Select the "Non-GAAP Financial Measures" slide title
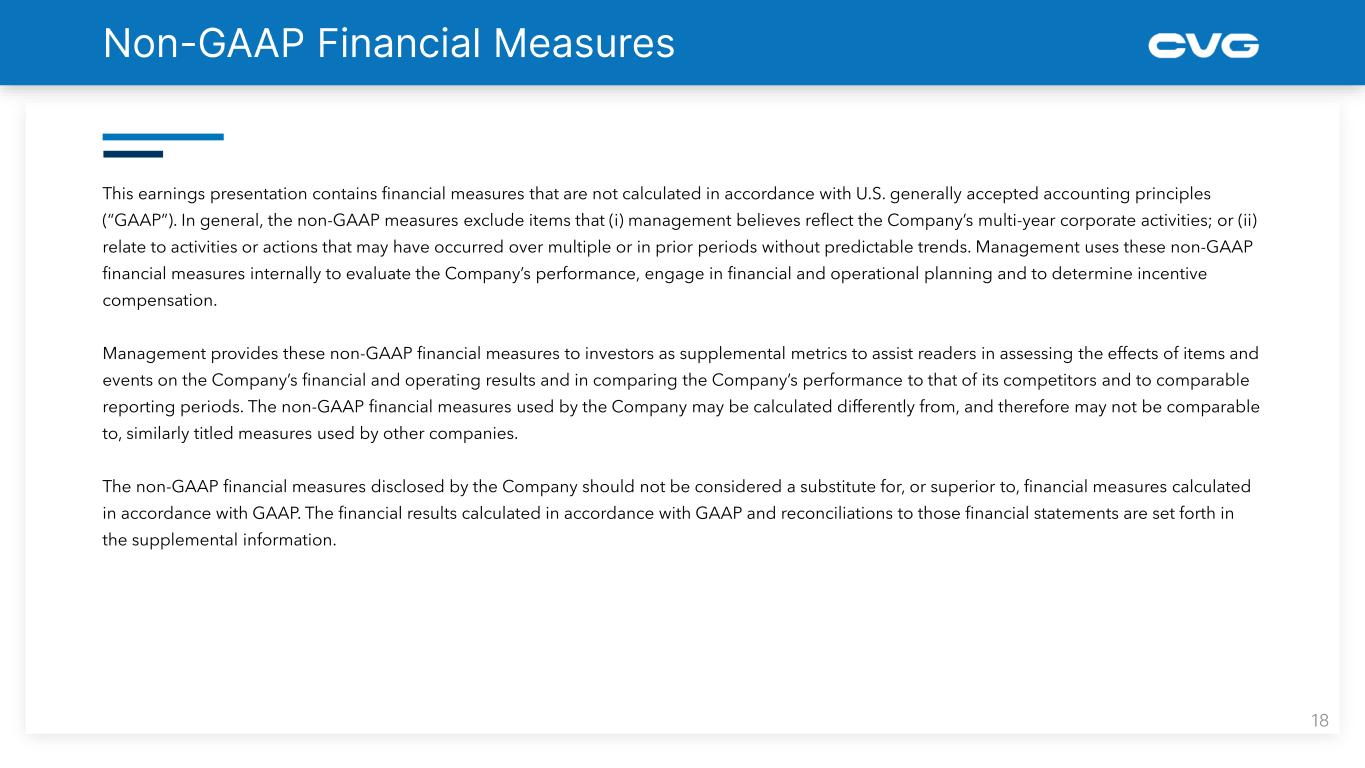 click(388, 43)
